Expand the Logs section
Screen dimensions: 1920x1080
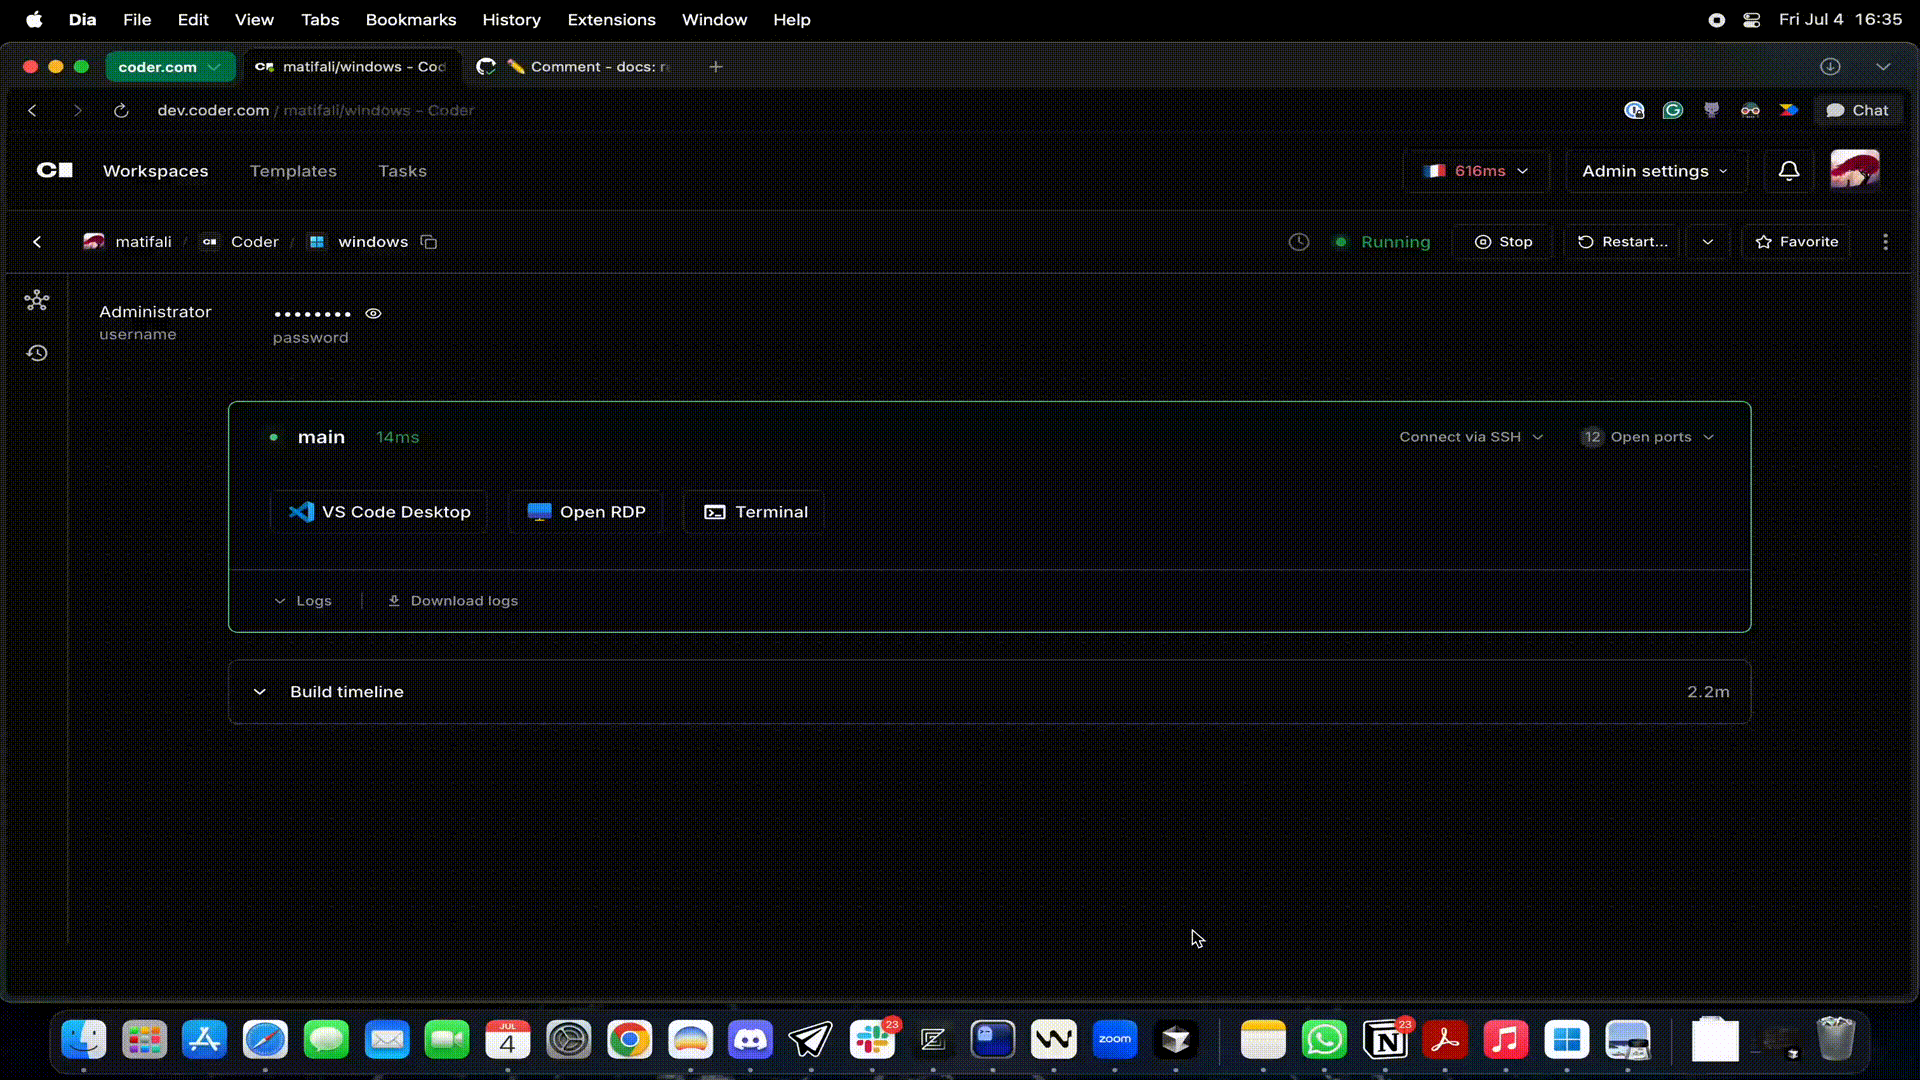tap(303, 601)
